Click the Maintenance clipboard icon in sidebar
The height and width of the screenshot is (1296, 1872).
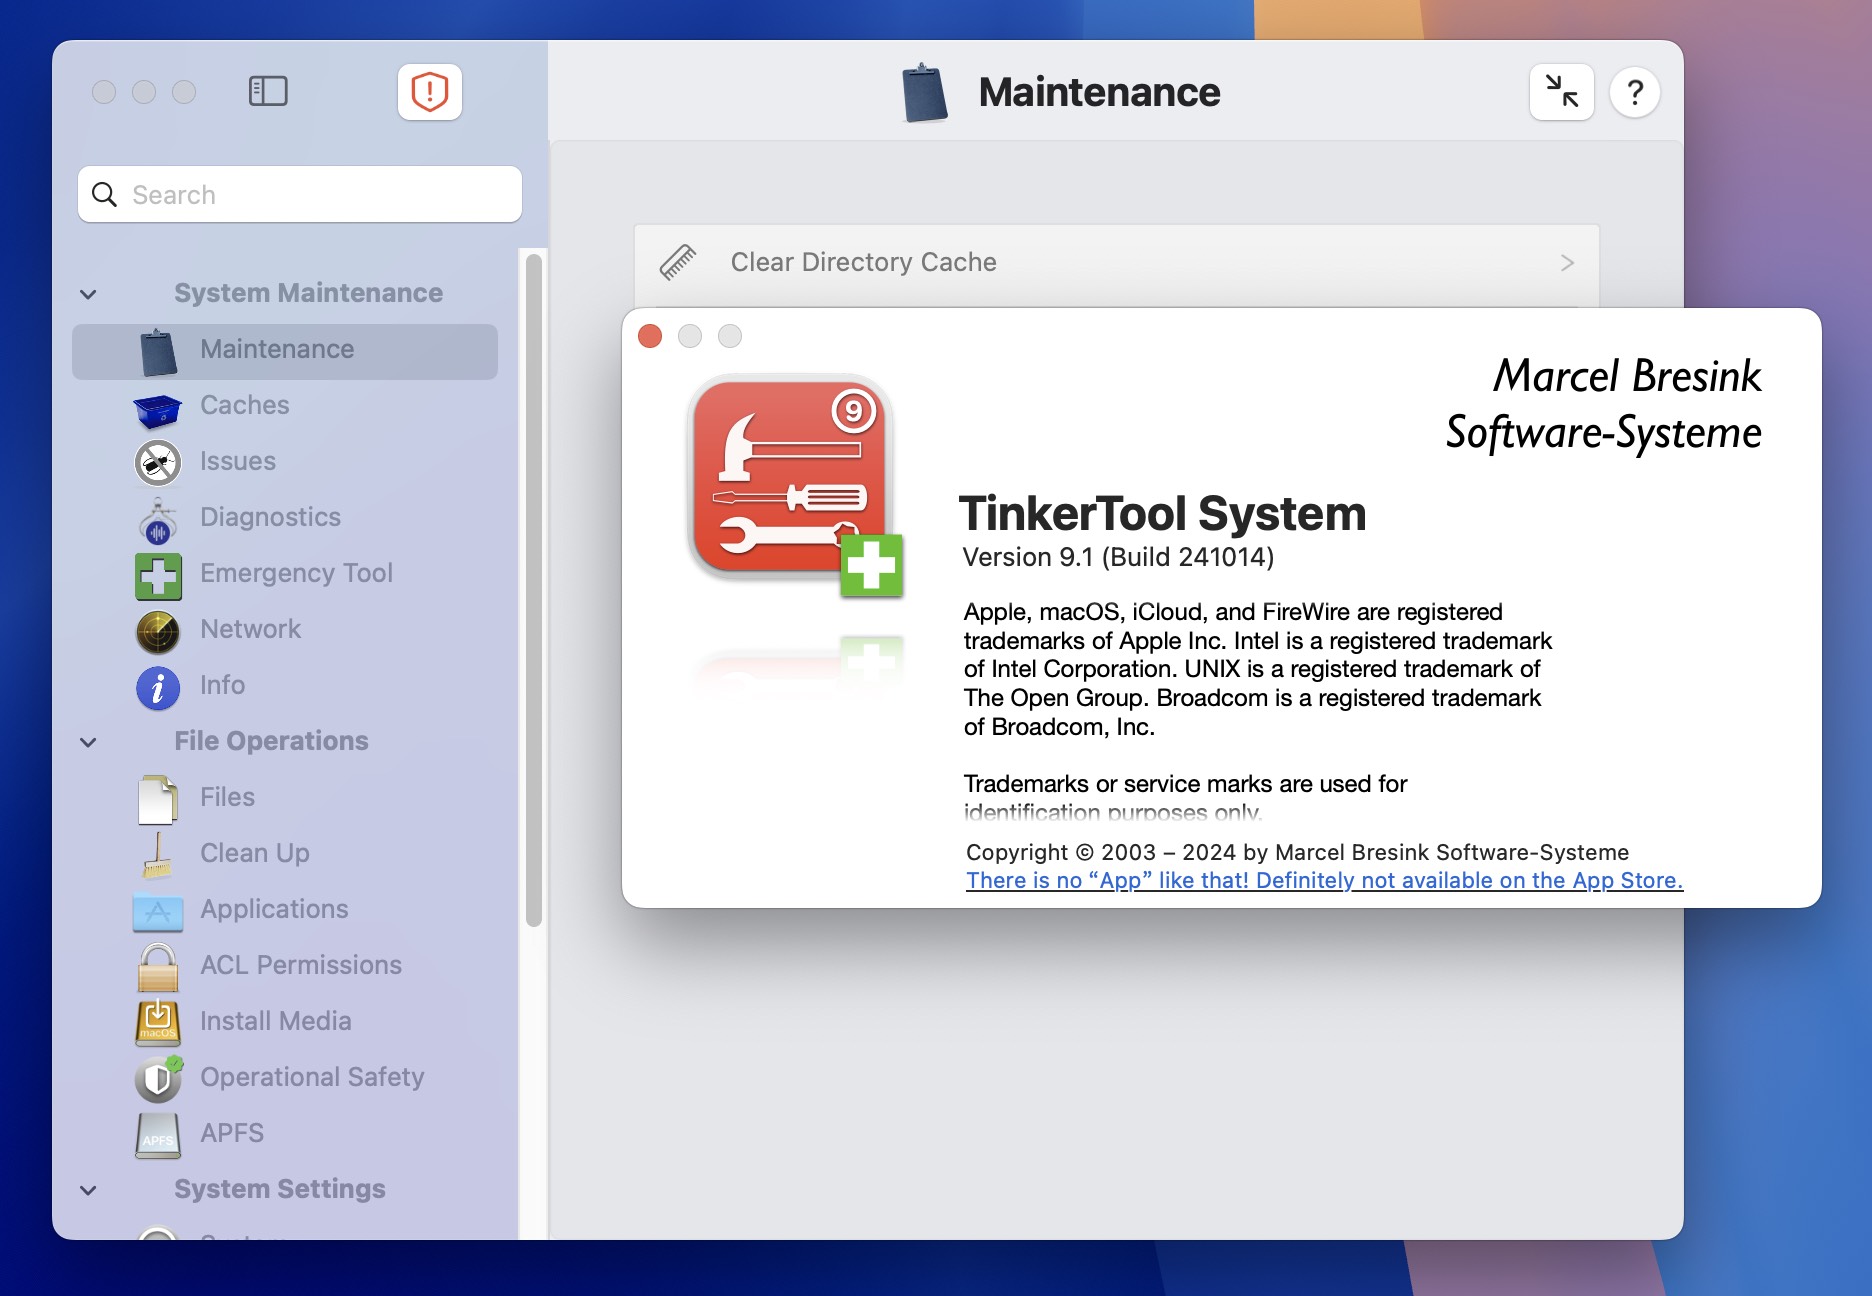tap(158, 352)
